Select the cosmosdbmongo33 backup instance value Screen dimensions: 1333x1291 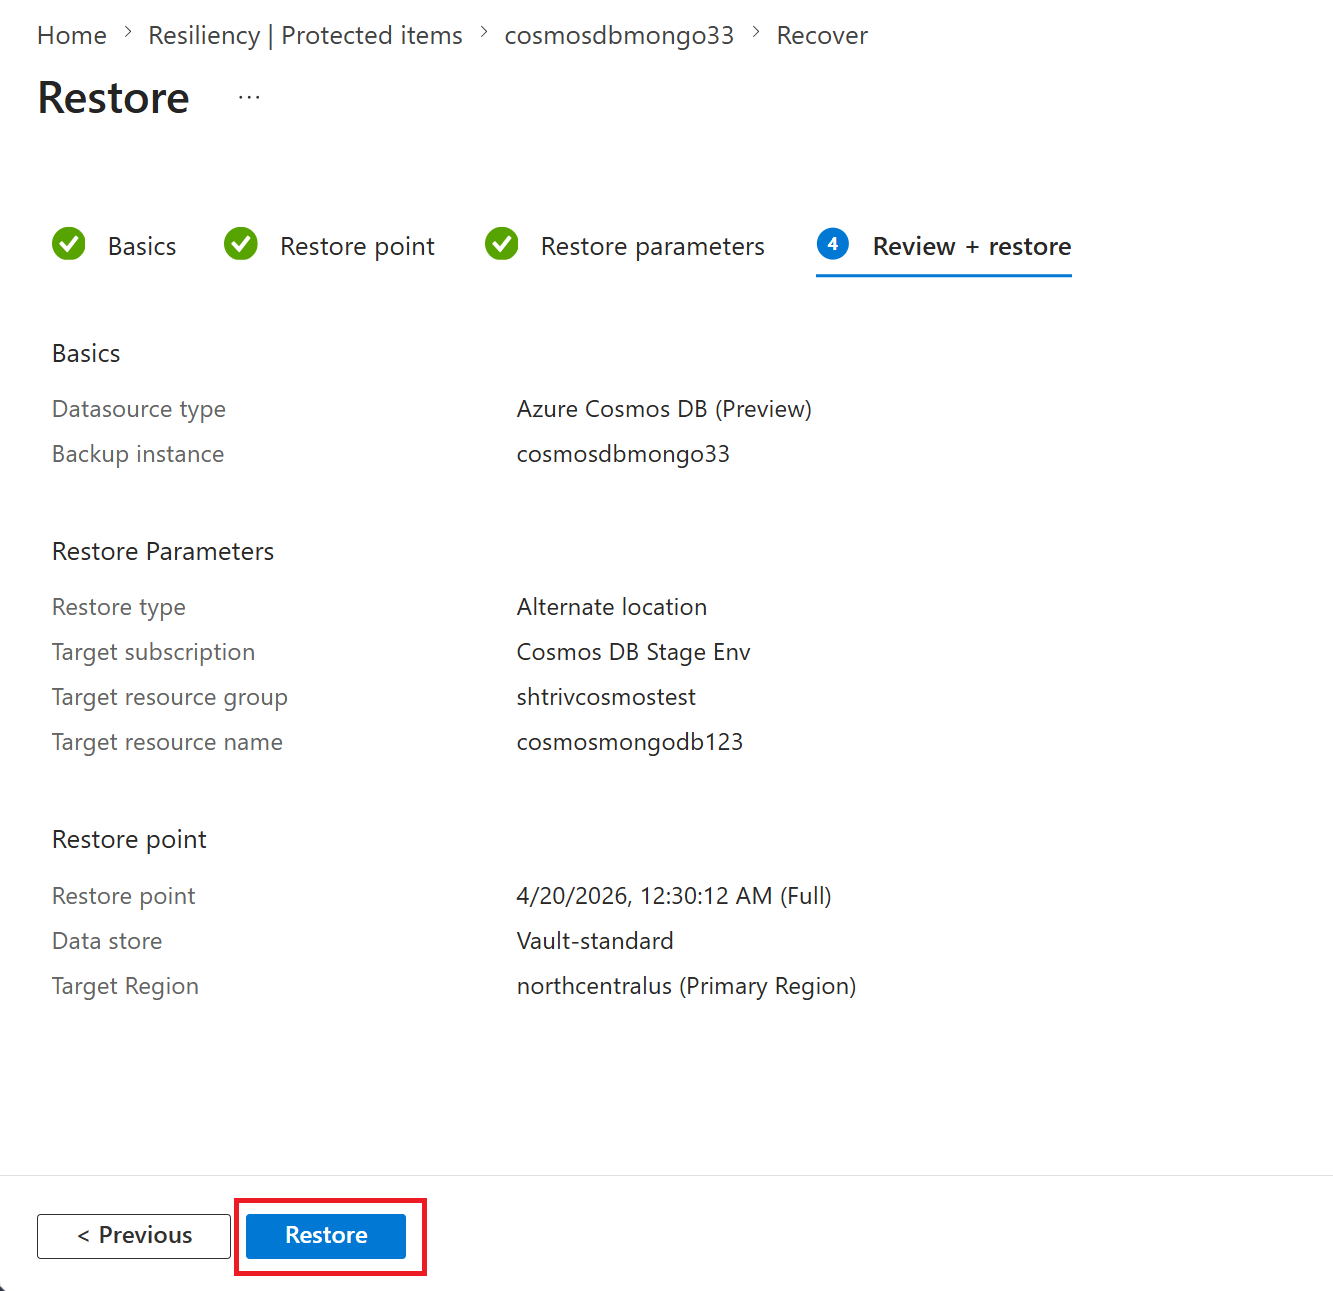coord(623,454)
